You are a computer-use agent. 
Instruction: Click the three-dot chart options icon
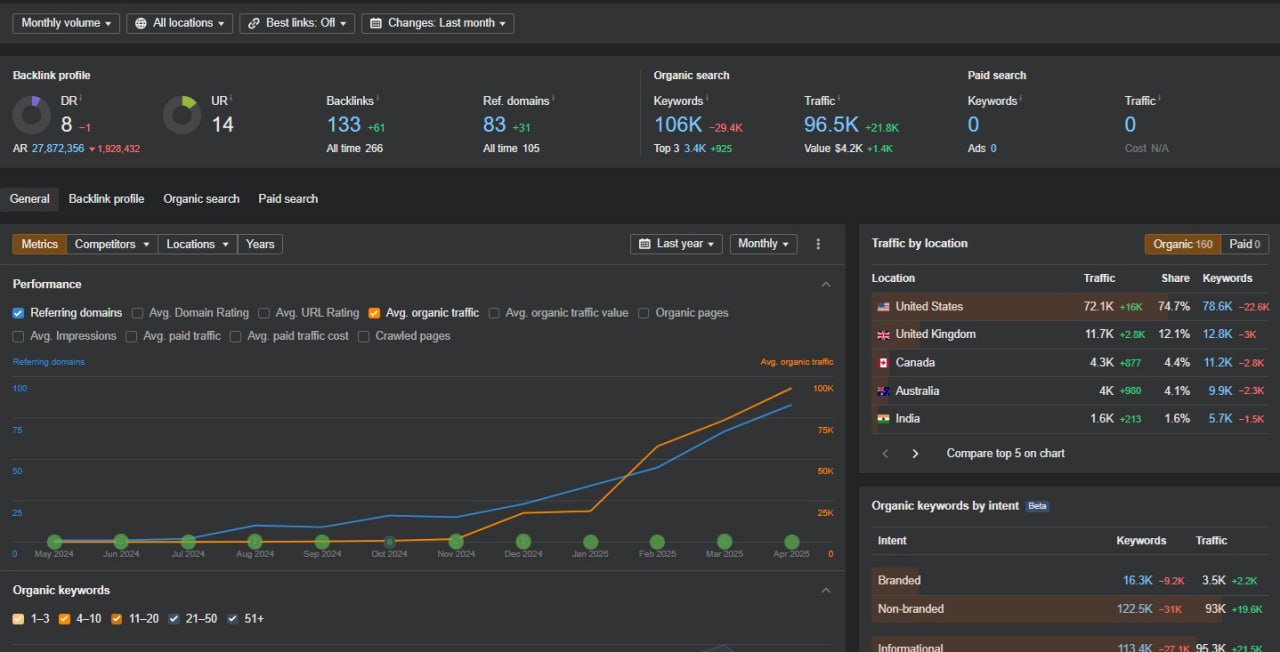pyautogui.click(x=818, y=244)
